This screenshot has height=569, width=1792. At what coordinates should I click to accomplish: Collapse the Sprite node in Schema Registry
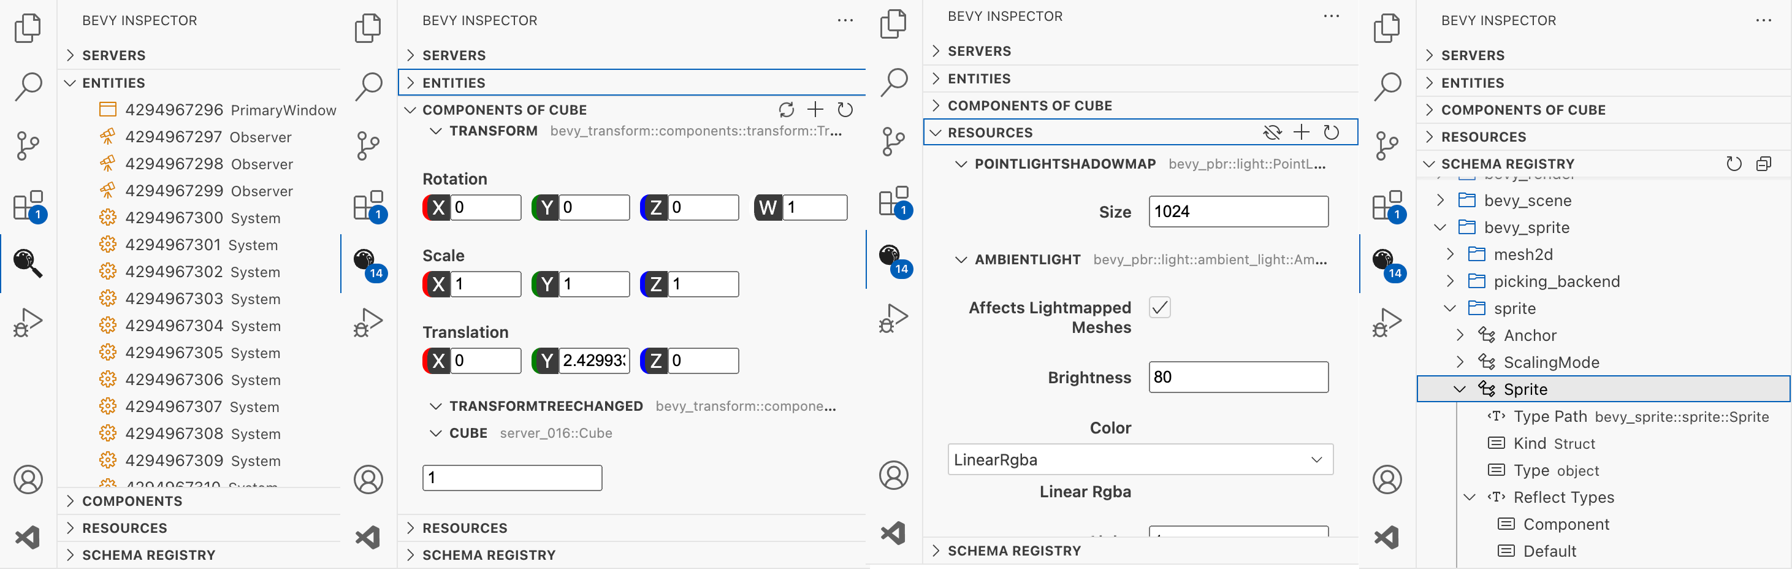coord(1460,389)
